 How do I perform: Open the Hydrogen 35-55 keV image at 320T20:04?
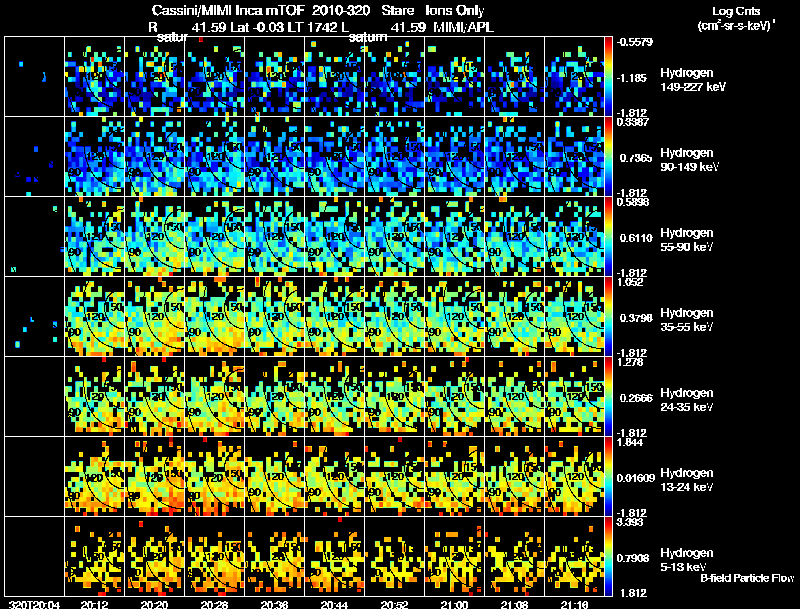[x=34, y=316]
